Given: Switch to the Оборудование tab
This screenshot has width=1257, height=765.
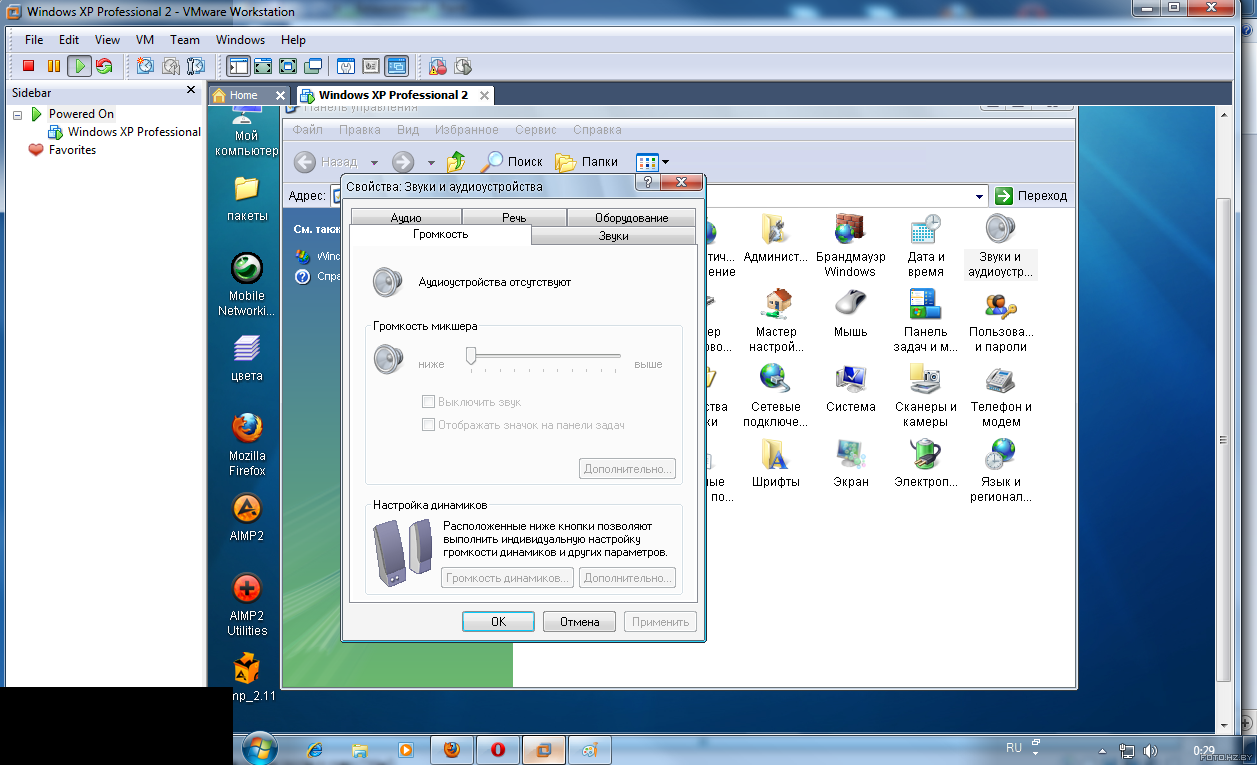Looking at the screenshot, I should coord(631,218).
